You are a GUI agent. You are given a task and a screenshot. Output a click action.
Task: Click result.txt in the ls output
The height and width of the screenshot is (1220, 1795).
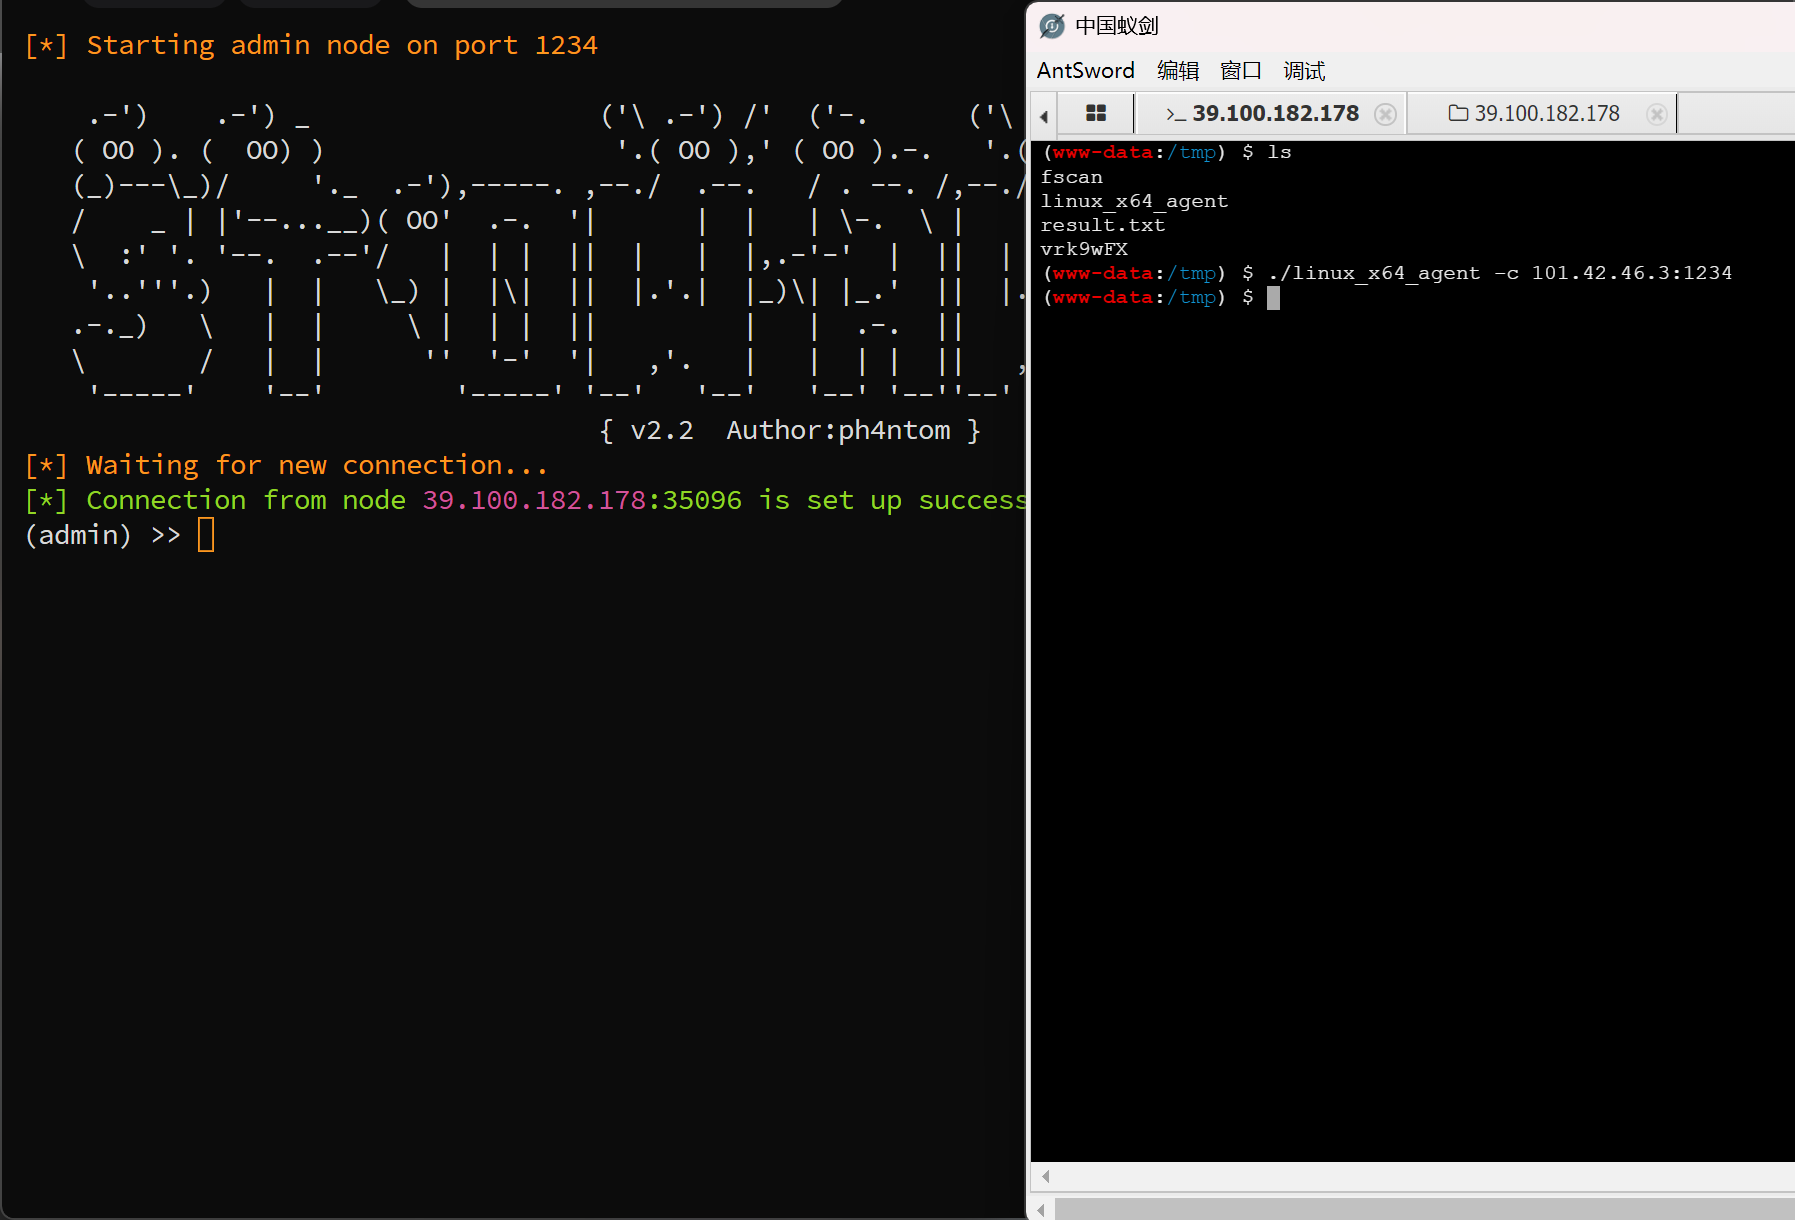[1102, 225]
